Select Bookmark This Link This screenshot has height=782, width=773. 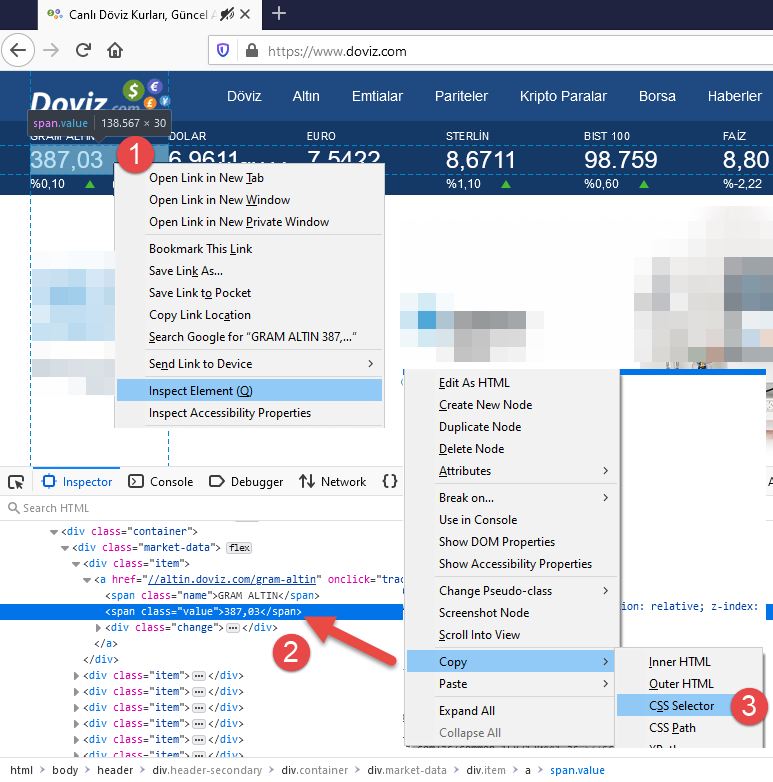tap(249, 249)
